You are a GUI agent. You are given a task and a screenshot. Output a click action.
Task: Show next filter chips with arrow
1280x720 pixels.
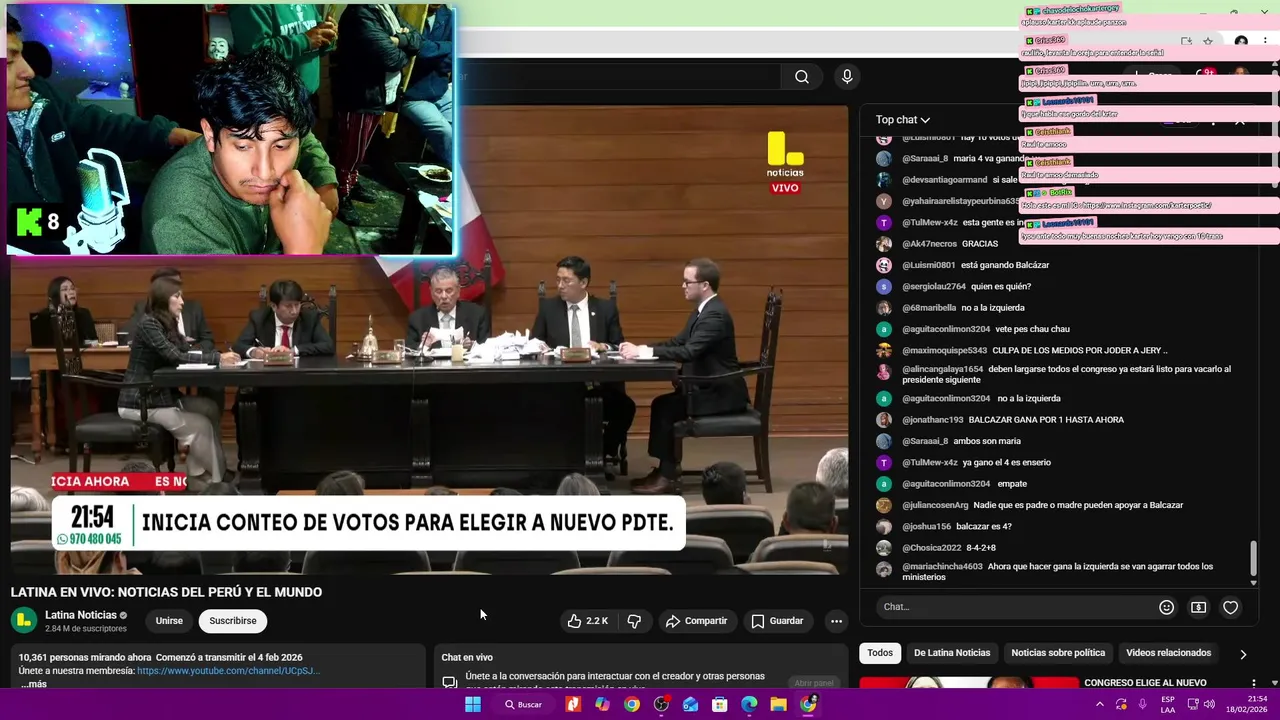1243,654
